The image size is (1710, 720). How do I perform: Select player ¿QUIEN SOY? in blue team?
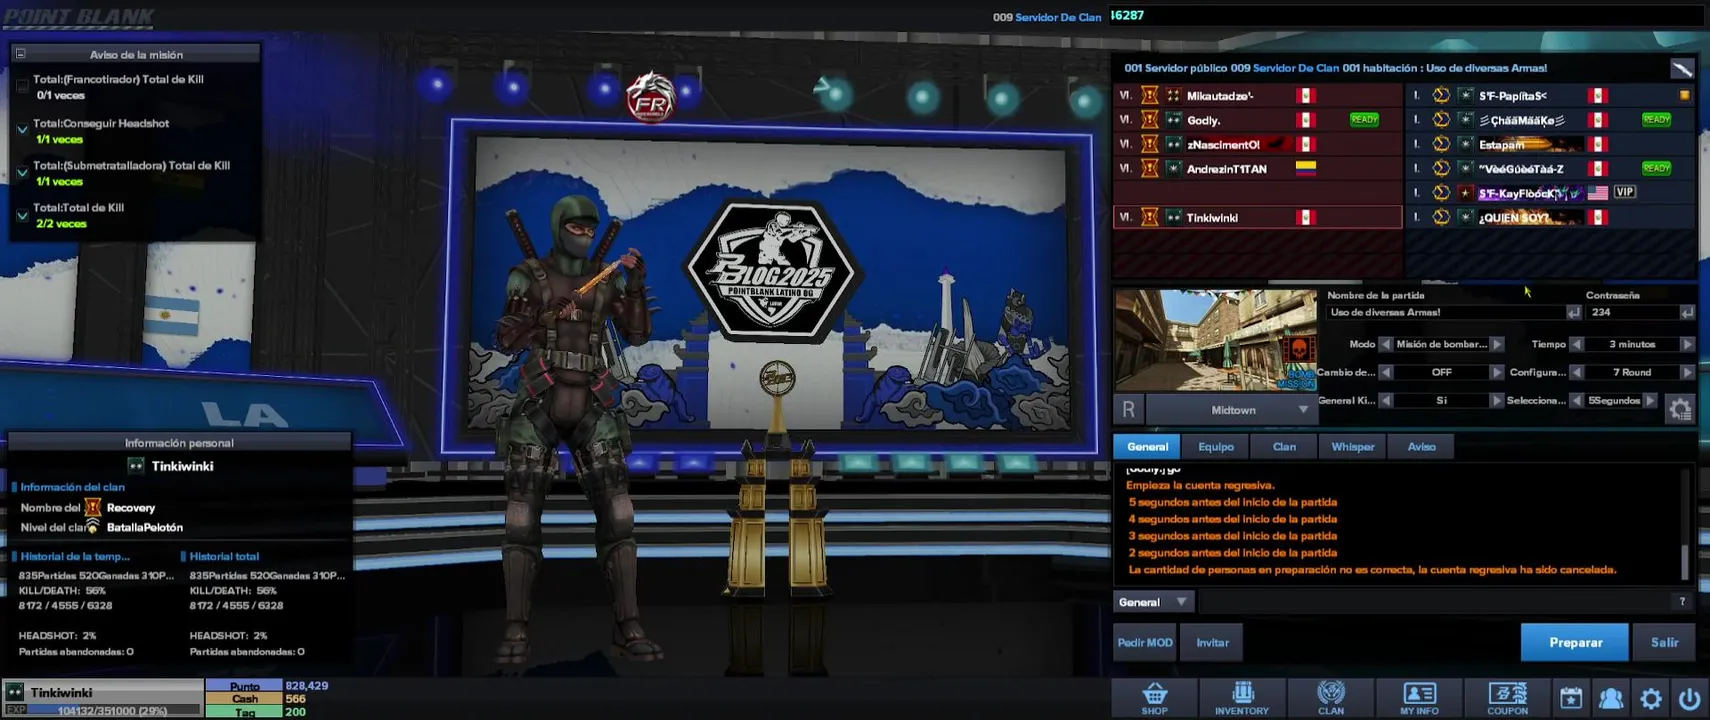coord(1550,217)
